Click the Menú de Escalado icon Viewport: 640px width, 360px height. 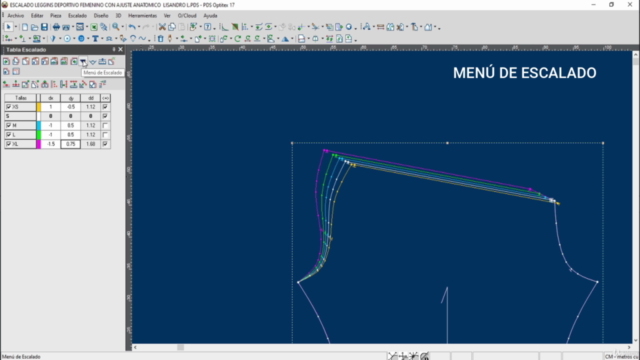click(83, 62)
